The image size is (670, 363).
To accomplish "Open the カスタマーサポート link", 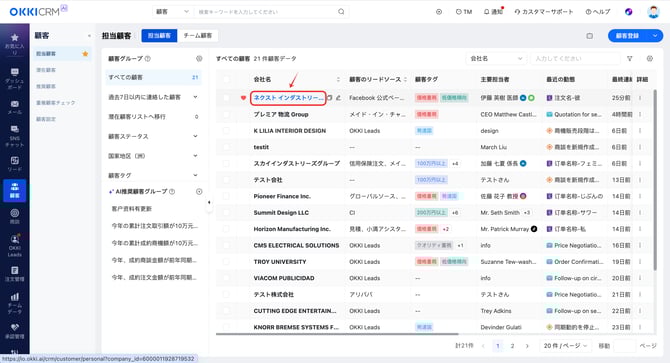I will point(543,12).
